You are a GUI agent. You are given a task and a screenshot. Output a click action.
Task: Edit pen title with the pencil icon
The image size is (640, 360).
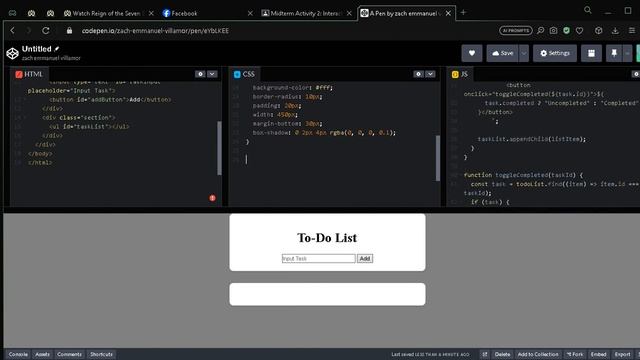[57, 49]
